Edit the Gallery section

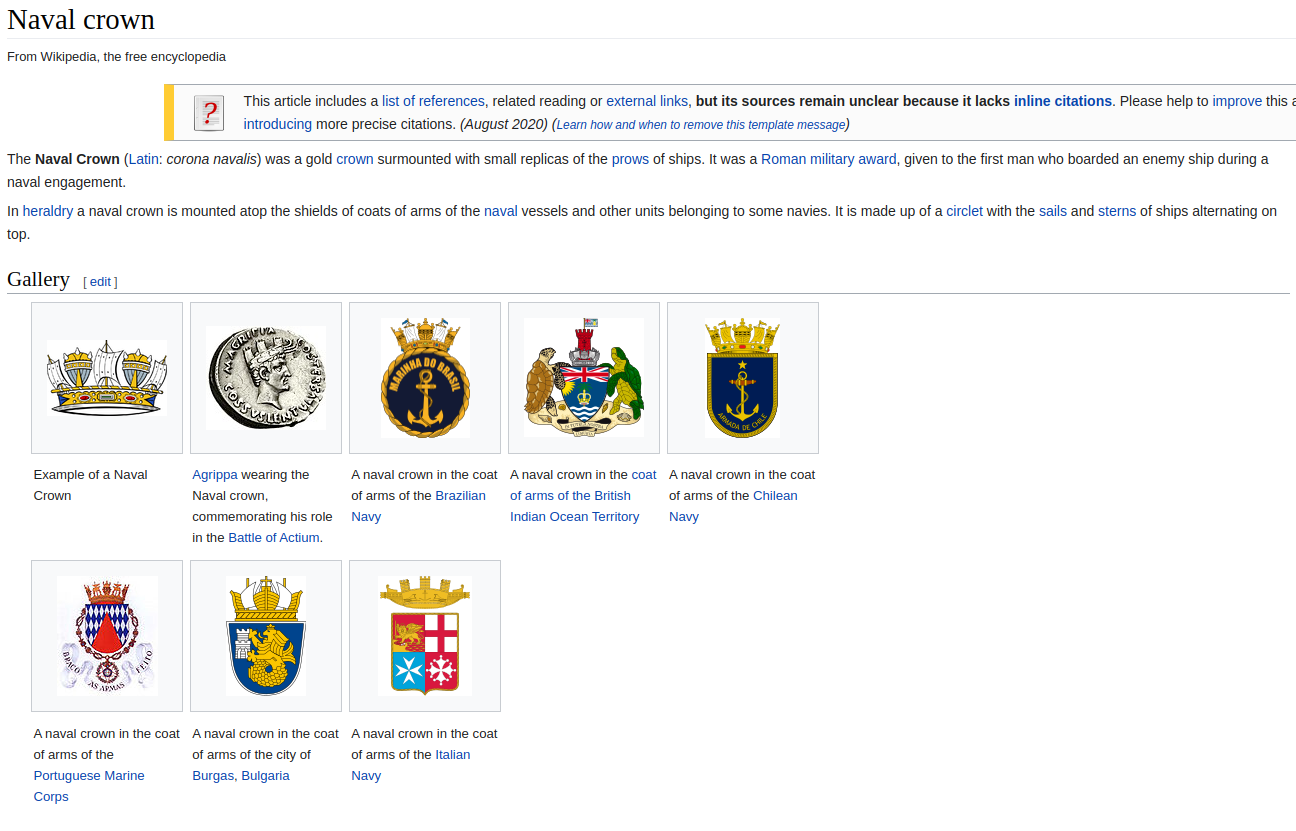click(100, 282)
